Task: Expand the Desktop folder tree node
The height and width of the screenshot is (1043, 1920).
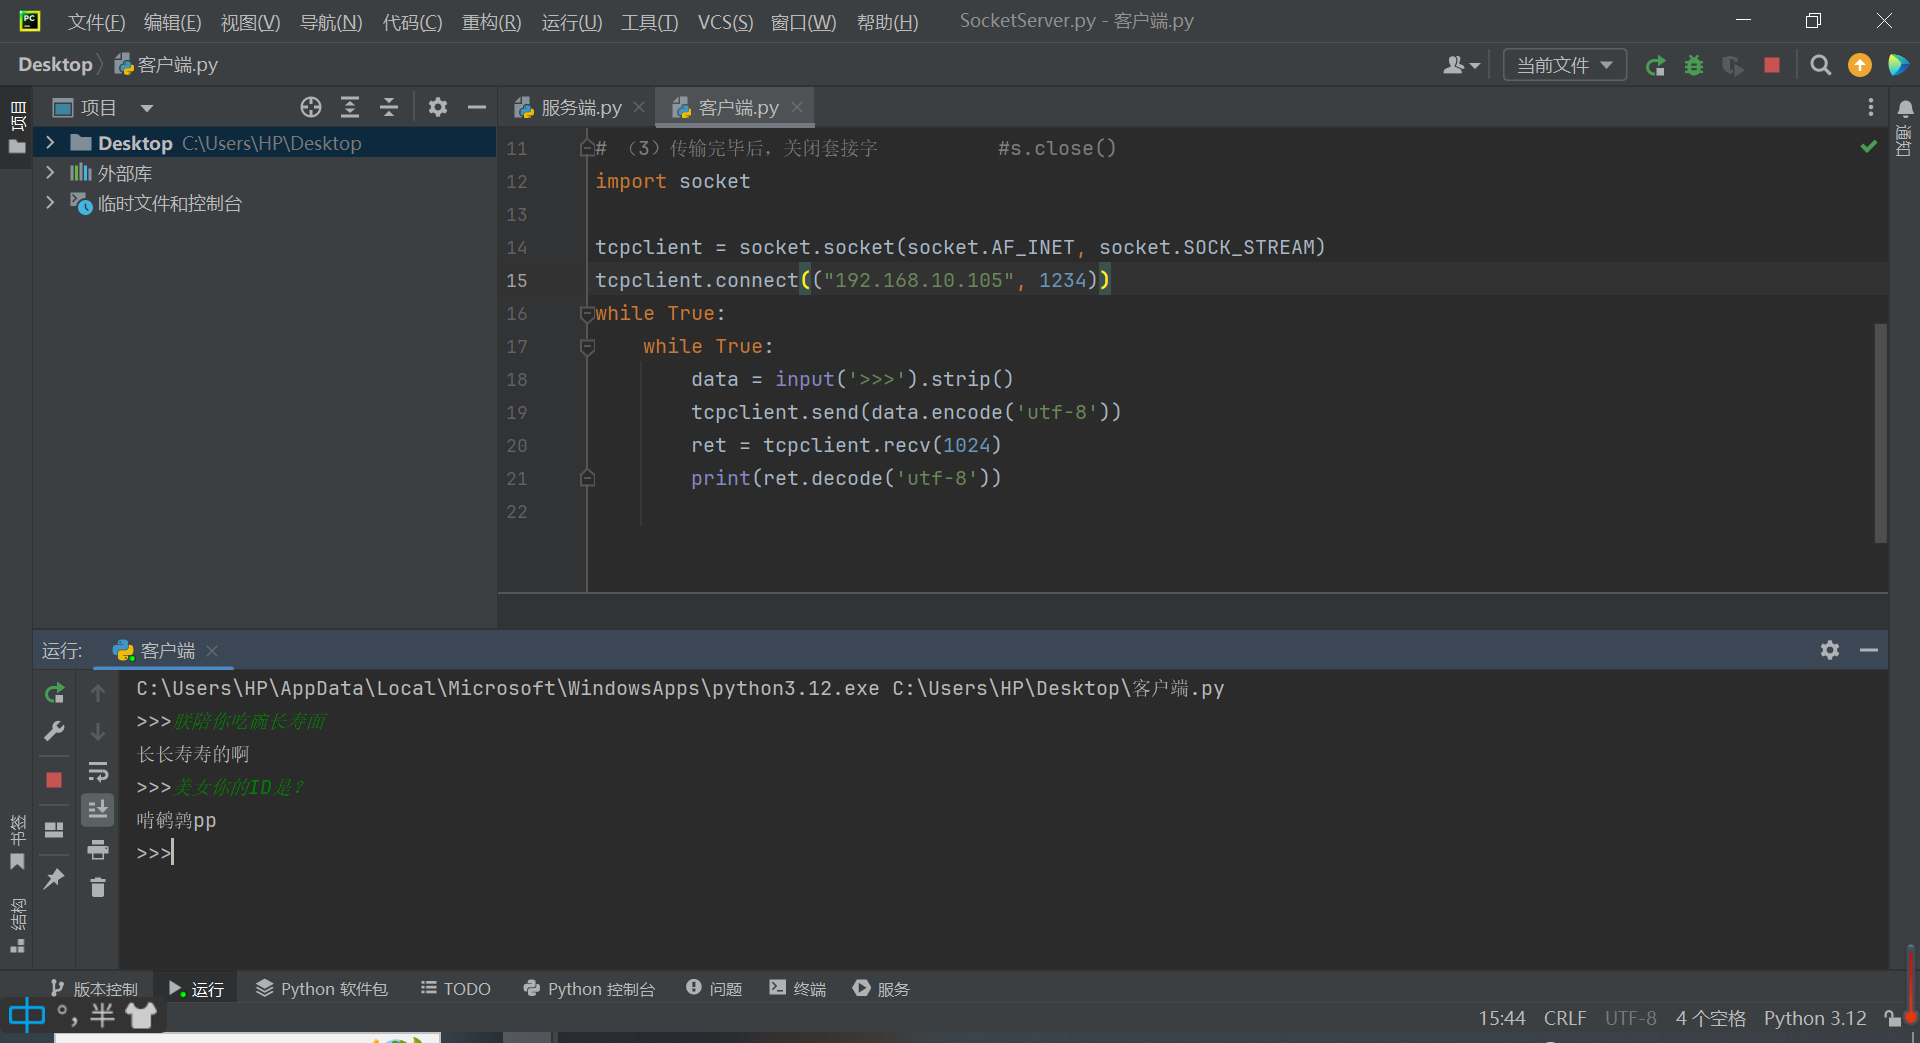Action: click(50, 143)
